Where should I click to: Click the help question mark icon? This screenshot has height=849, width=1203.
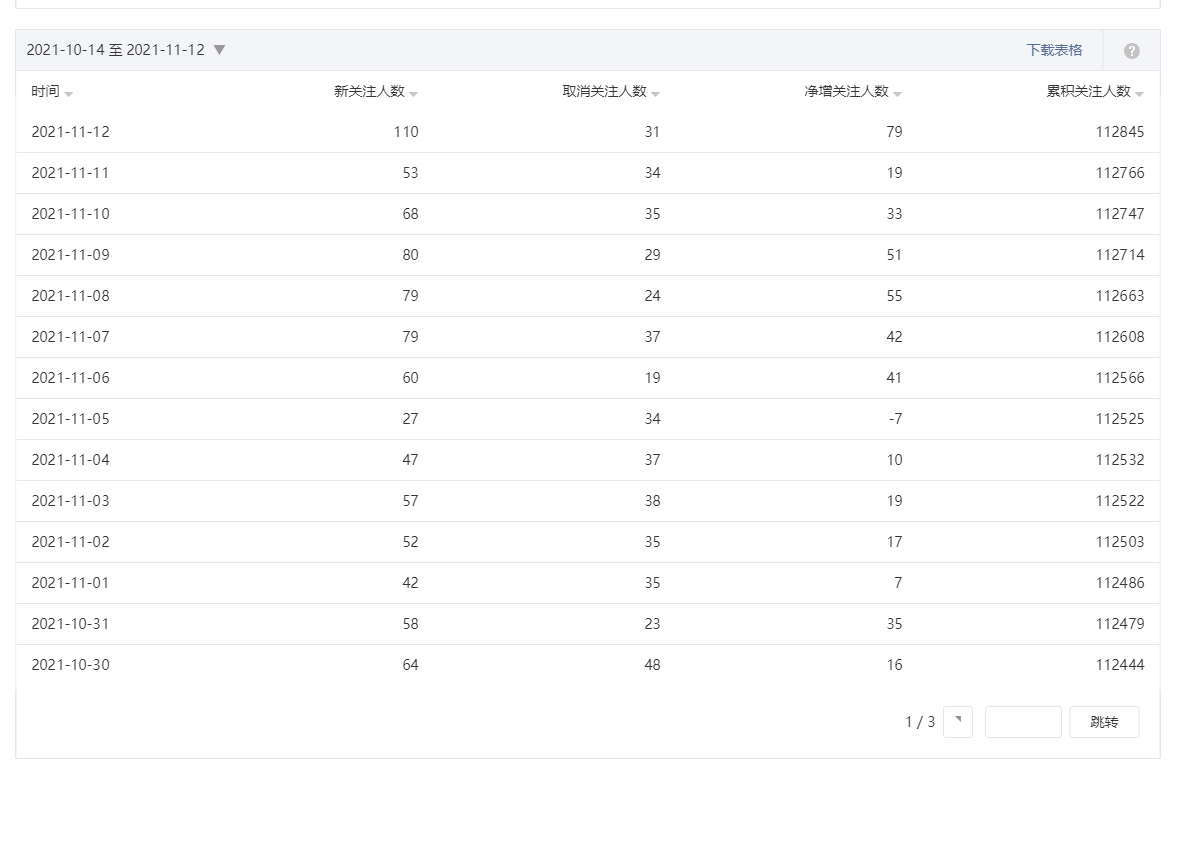click(1131, 51)
